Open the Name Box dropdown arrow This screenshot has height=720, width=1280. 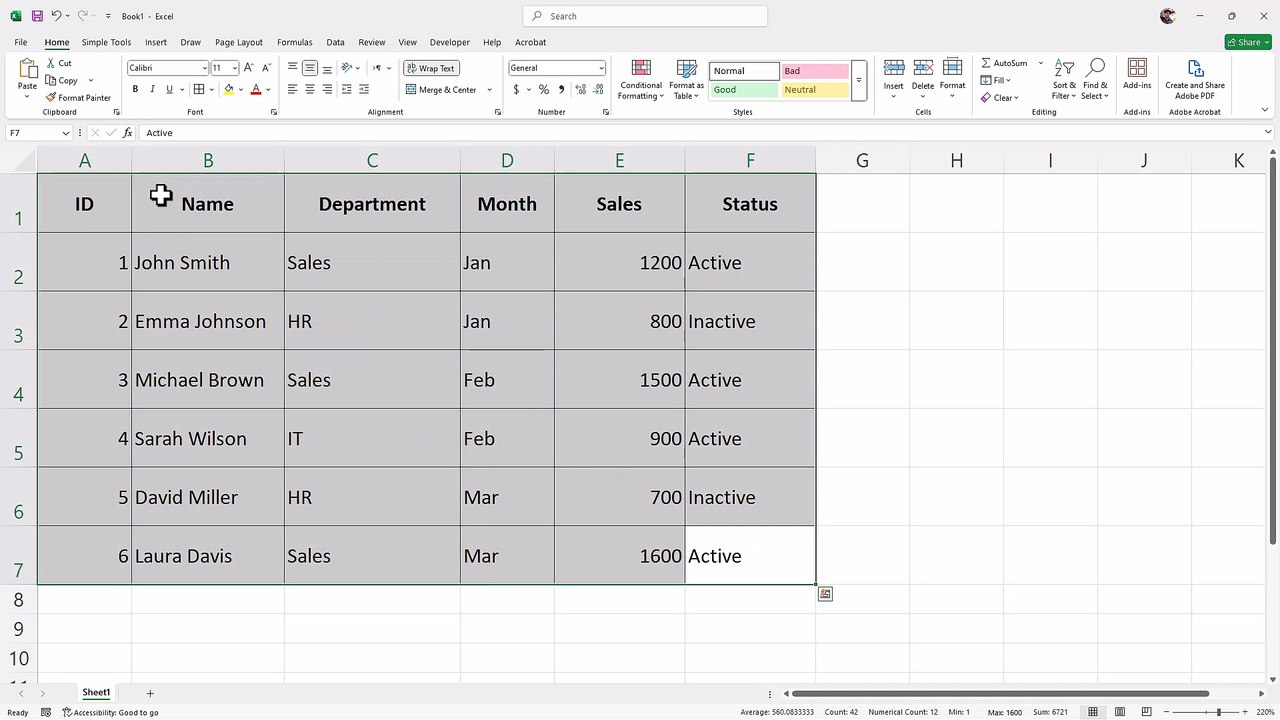[x=66, y=133]
